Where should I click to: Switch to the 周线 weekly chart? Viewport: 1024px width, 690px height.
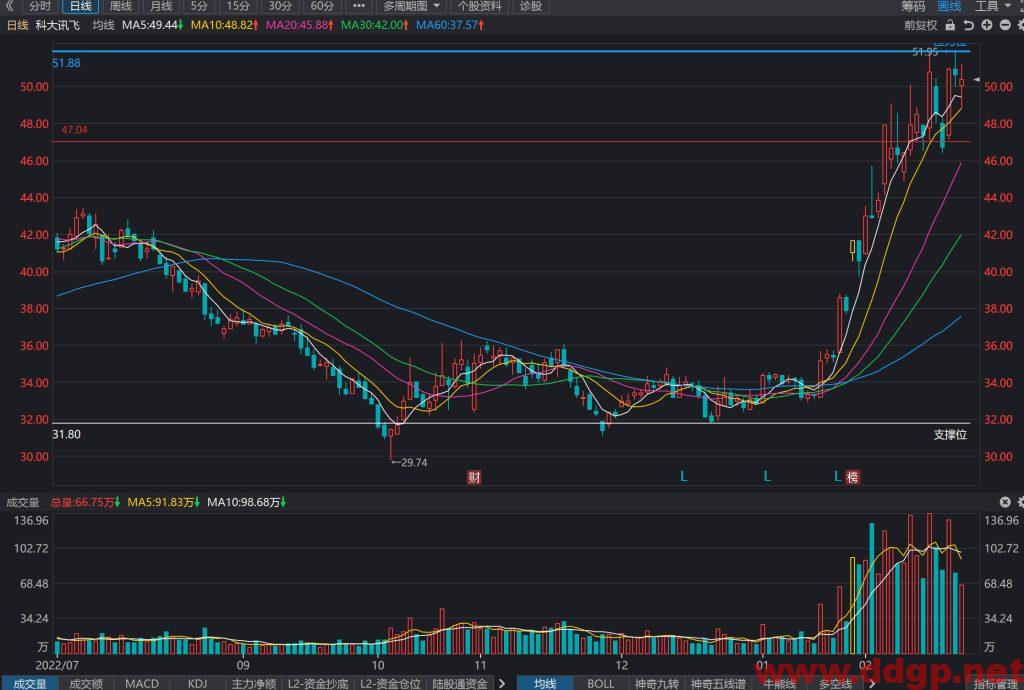(x=121, y=7)
